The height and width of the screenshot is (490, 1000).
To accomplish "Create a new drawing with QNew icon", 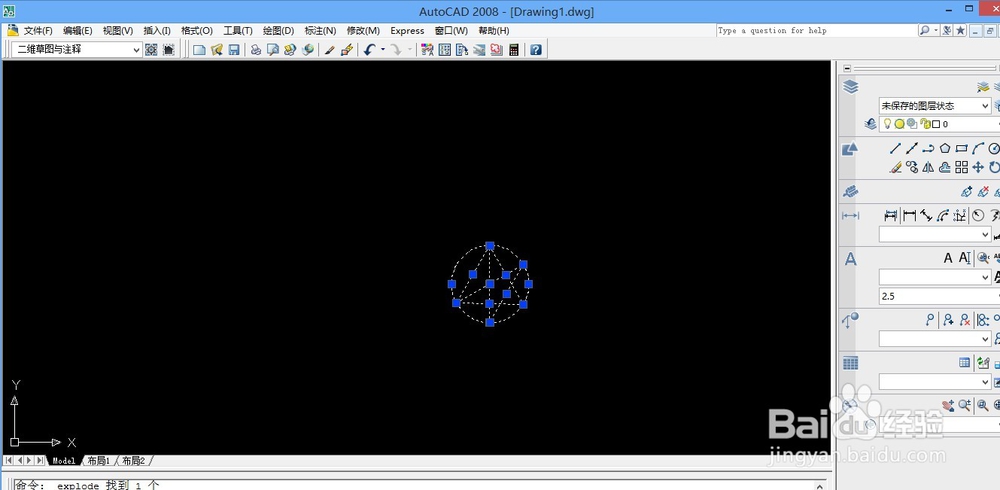I will (200, 50).
